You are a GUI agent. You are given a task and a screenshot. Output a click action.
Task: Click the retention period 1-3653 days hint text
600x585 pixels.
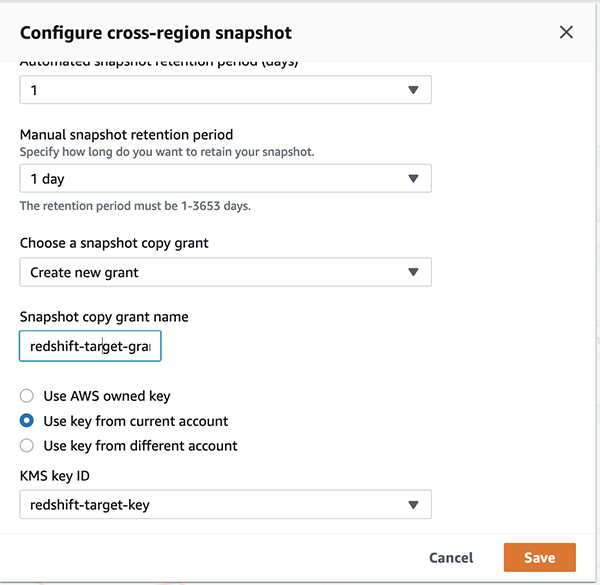(135, 207)
